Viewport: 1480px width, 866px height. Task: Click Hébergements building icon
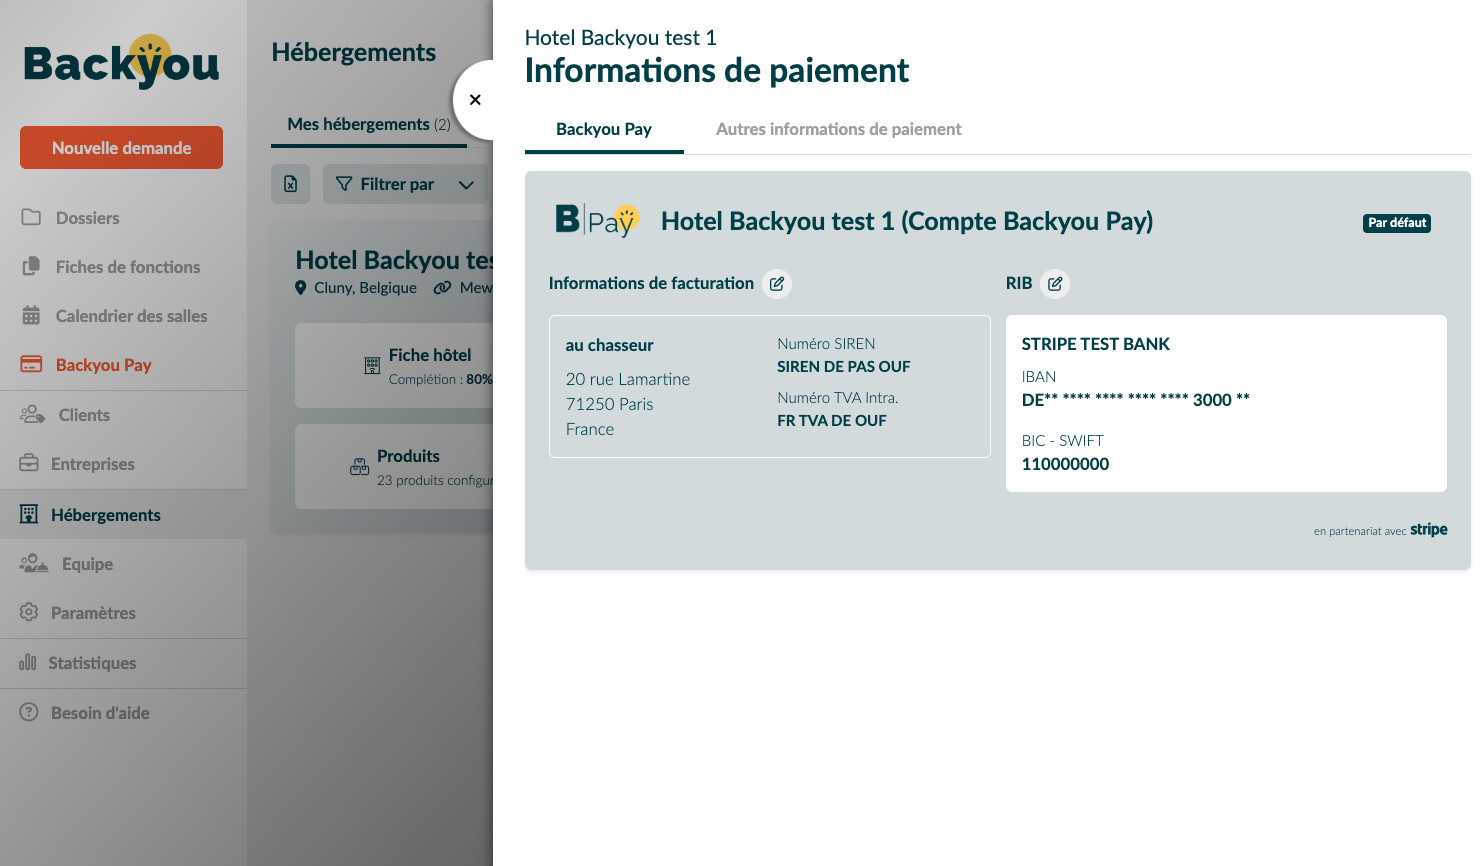point(29,514)
